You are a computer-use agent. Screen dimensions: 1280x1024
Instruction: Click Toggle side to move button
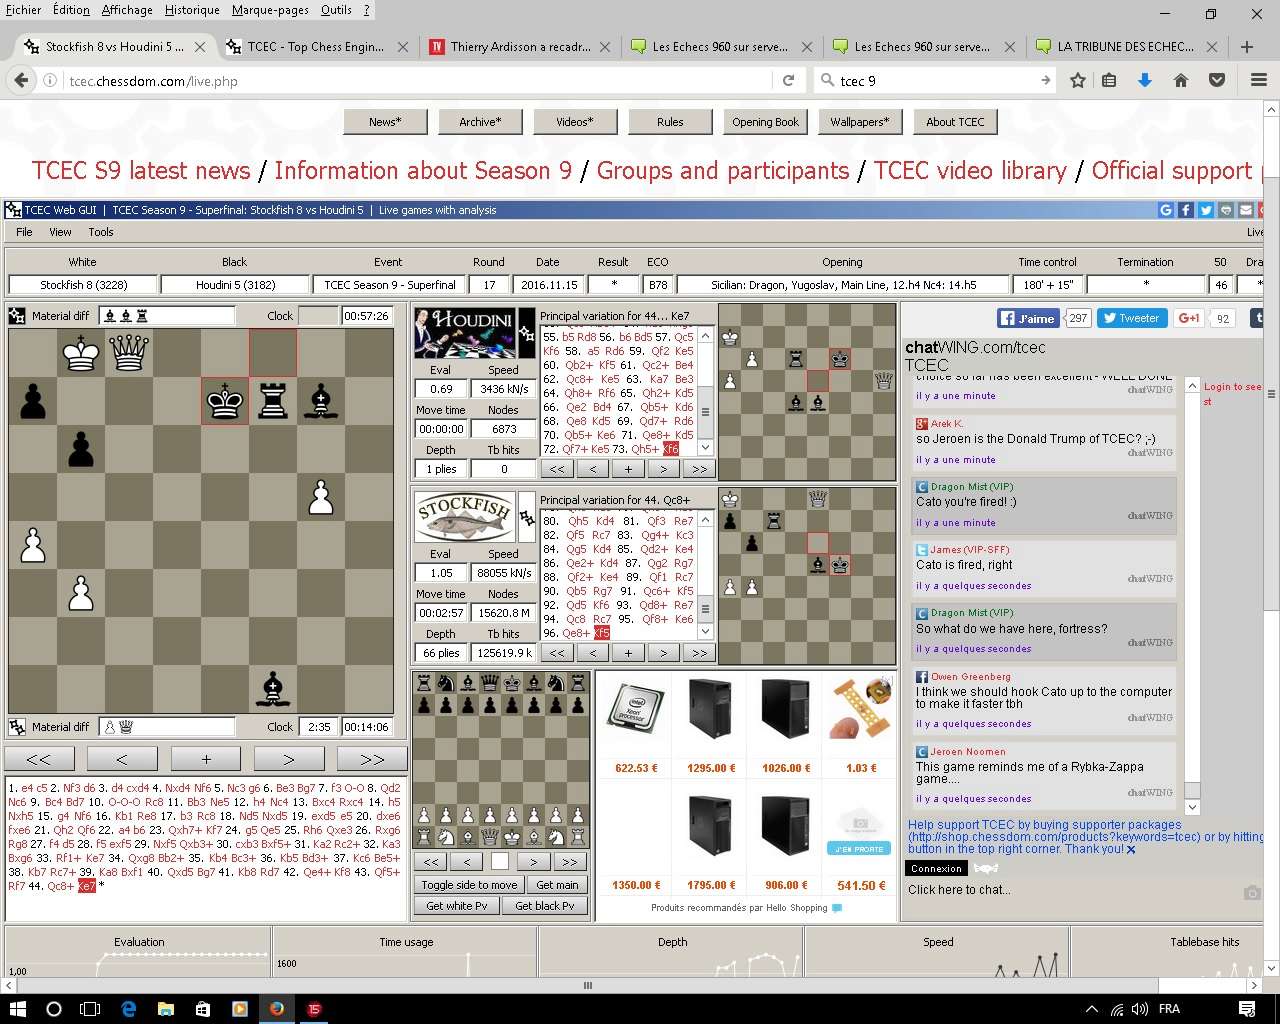coord(469,885)
